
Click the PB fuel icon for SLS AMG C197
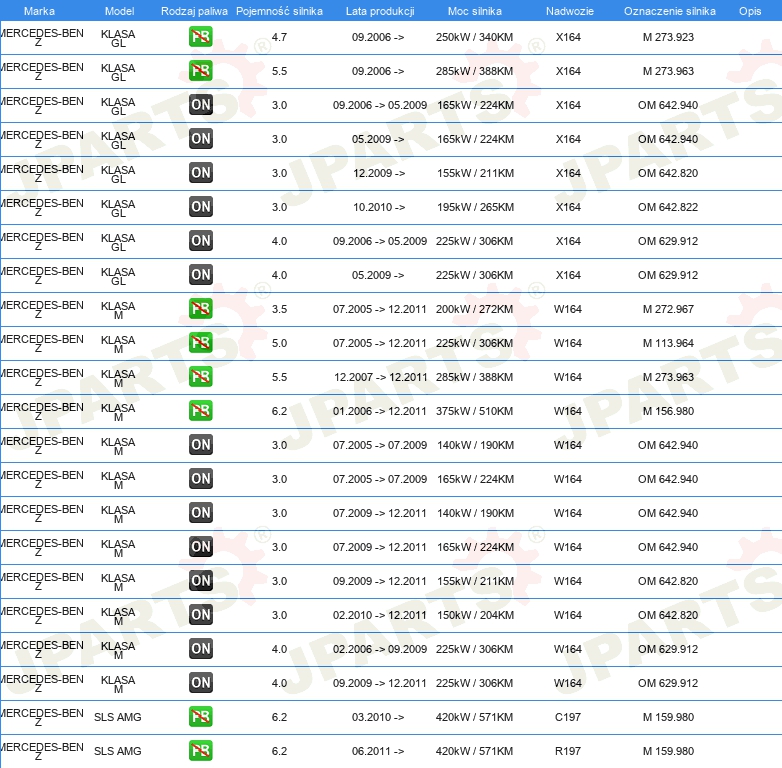[201, 717]
